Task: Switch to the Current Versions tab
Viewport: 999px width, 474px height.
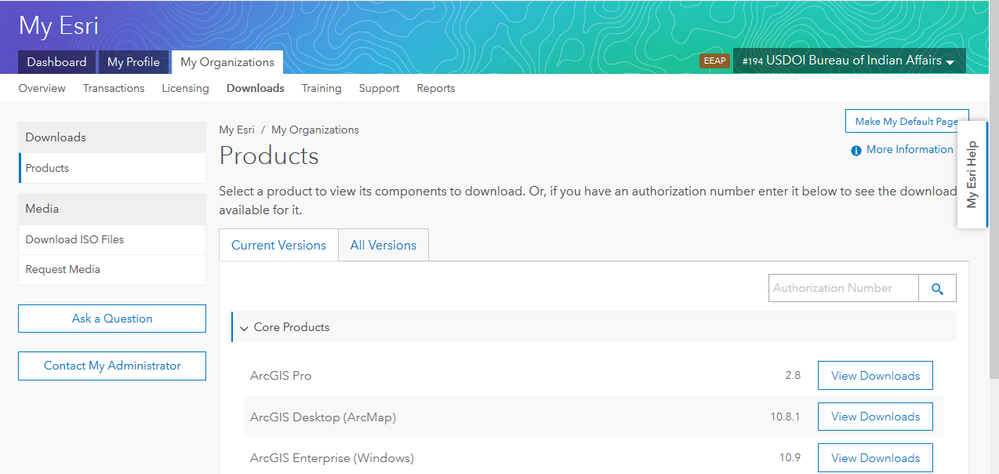Action: (278, 245)
